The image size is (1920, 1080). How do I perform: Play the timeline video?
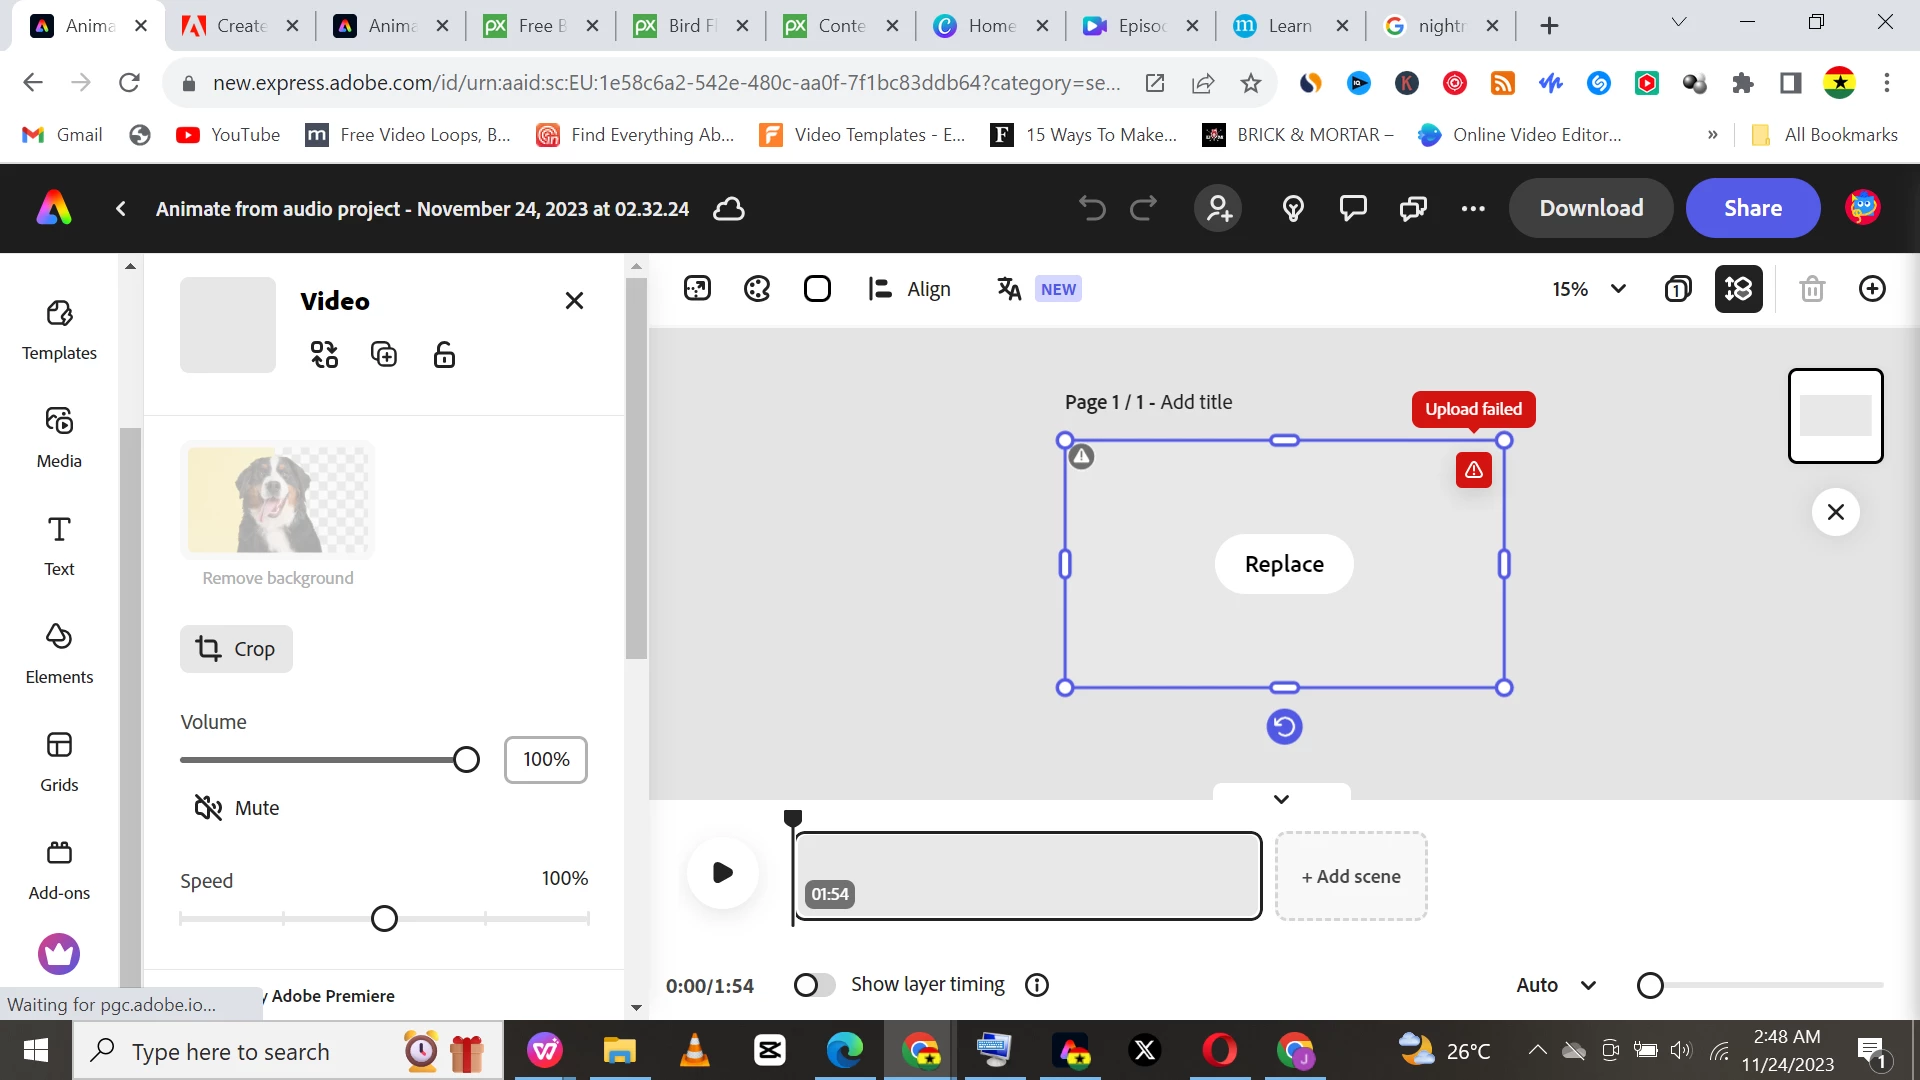(x=722, y=872)
